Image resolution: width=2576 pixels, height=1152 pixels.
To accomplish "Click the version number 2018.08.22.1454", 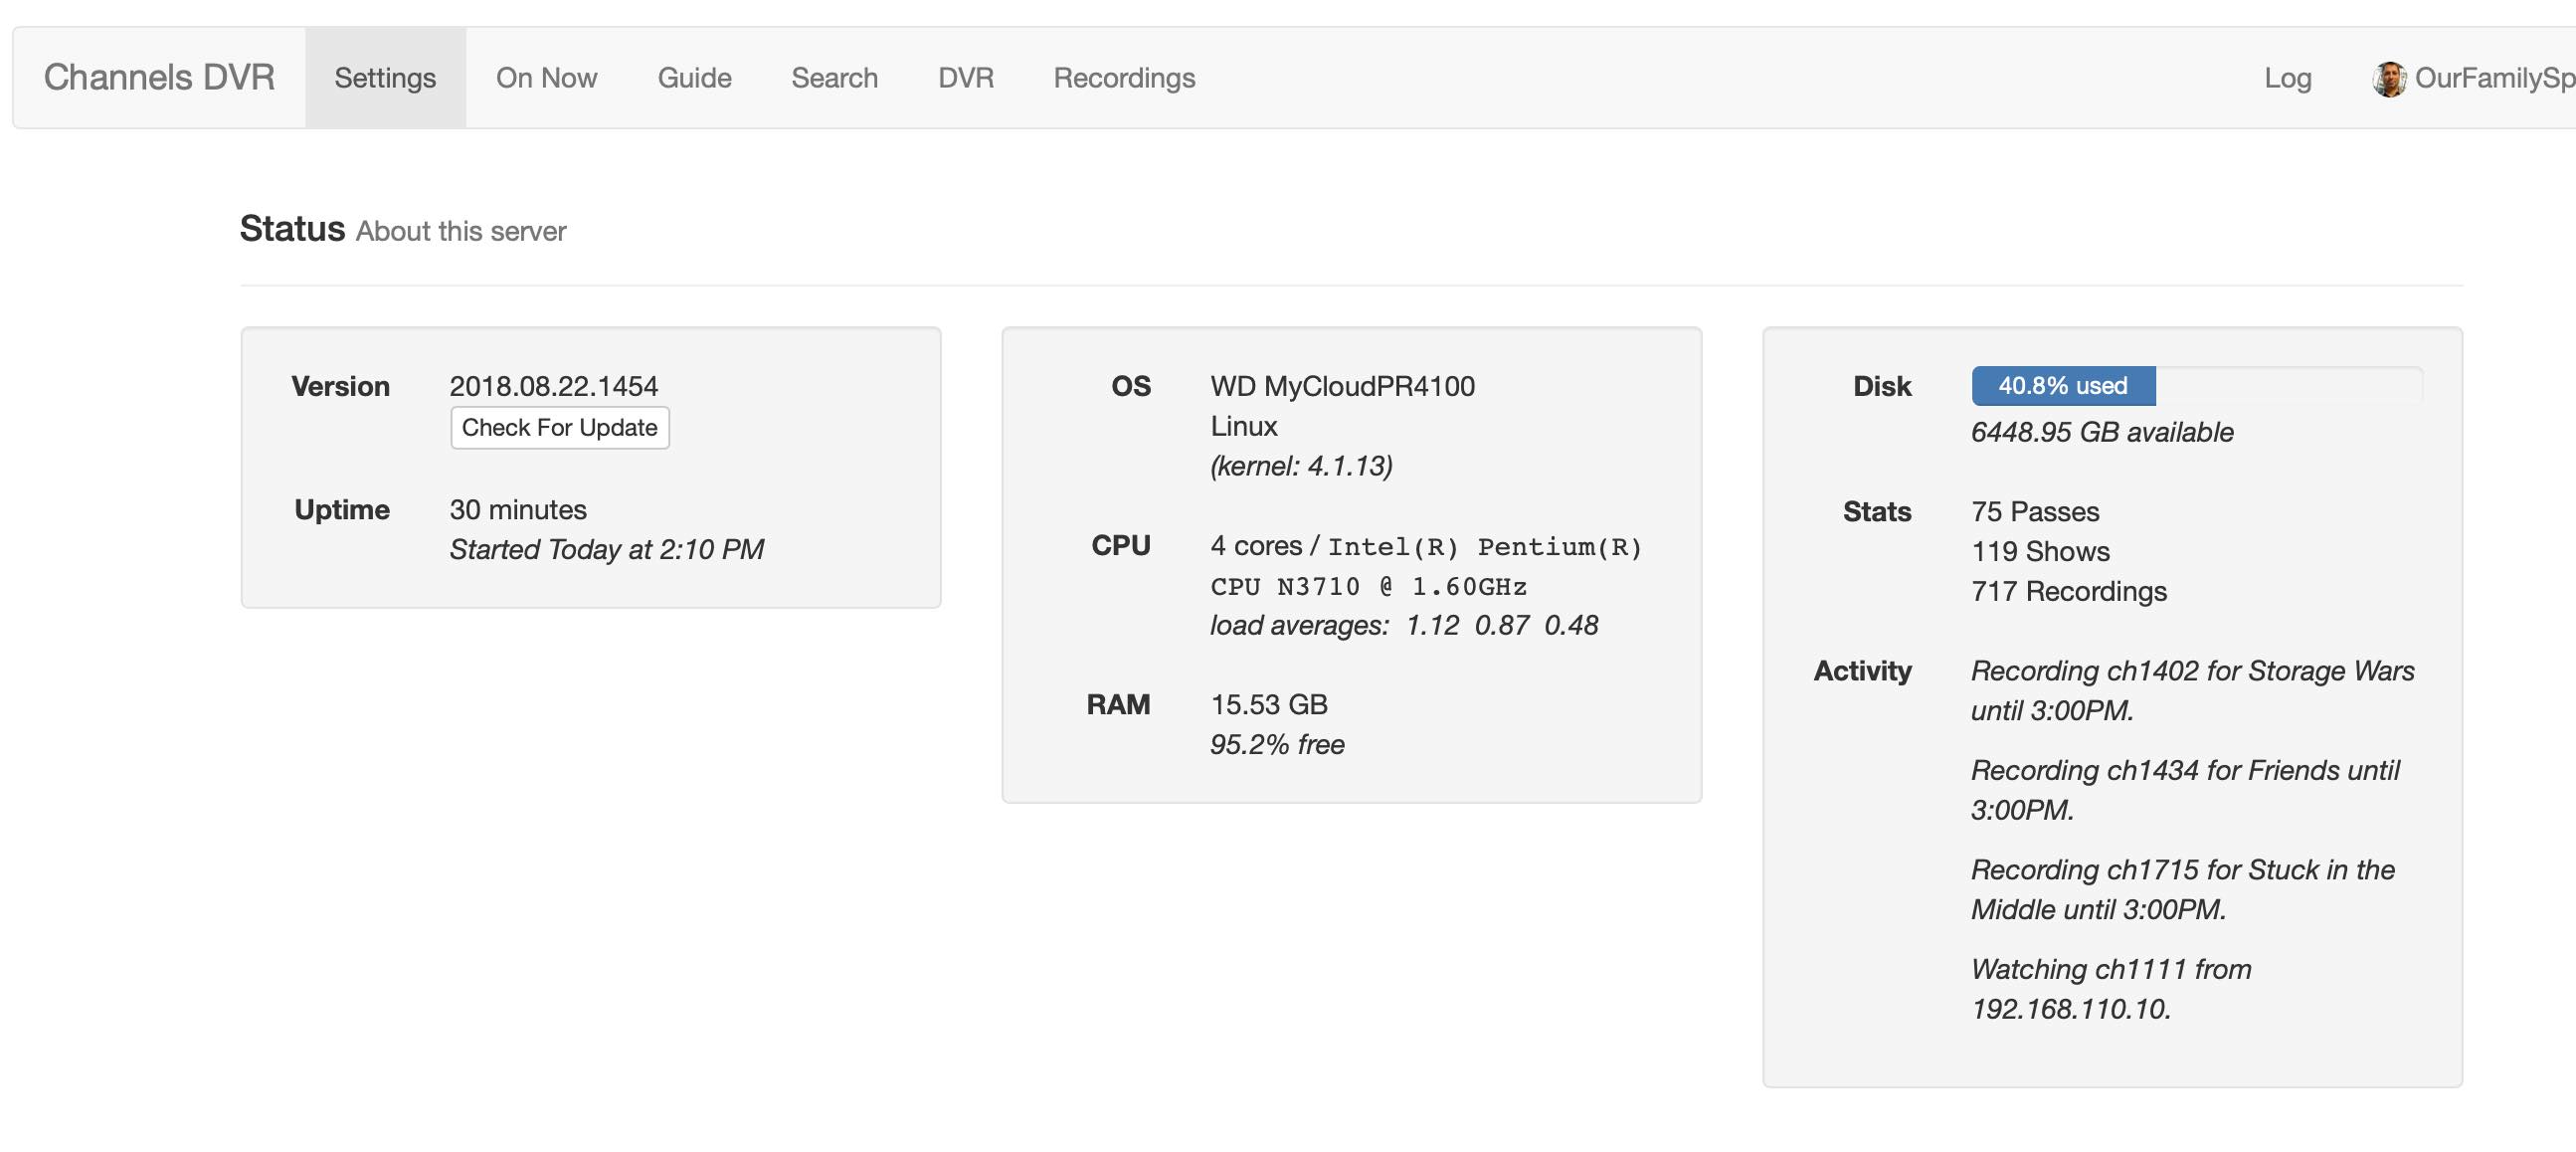I will coord(553,386).
